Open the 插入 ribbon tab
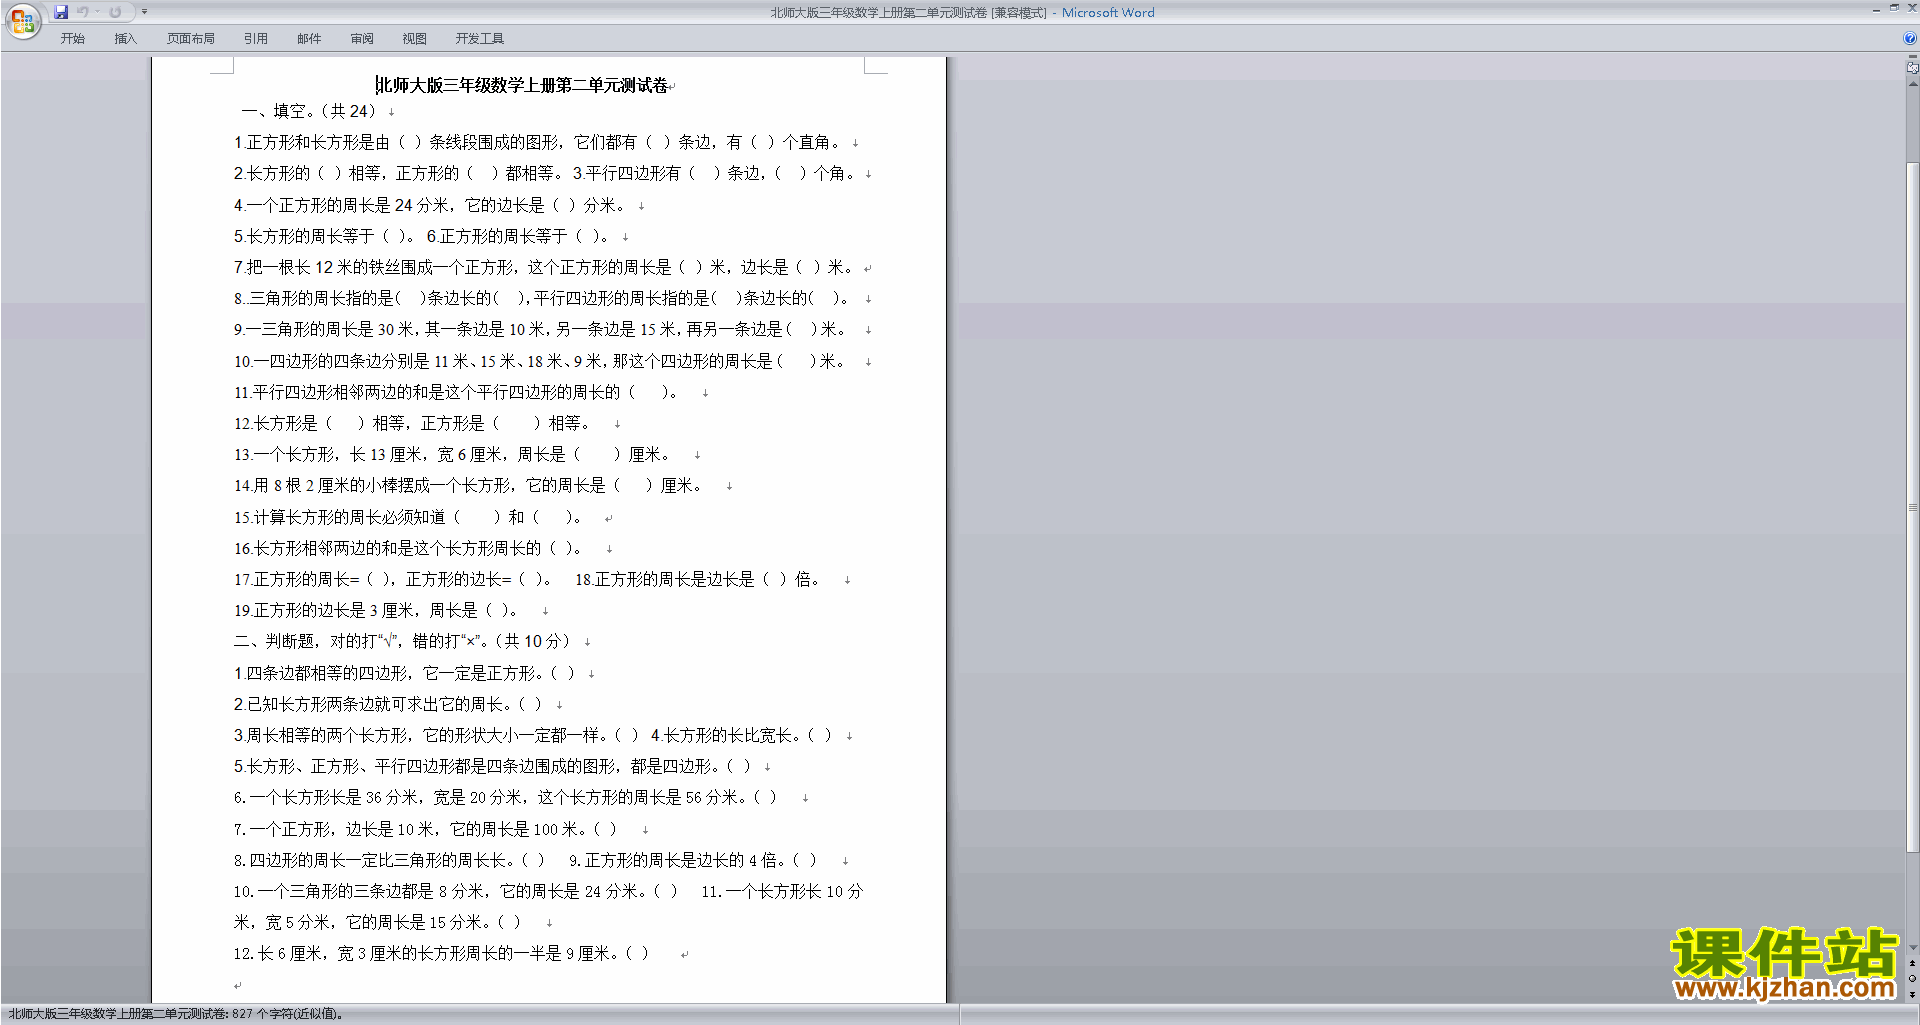1920x1025 pixels. [125, 39]
